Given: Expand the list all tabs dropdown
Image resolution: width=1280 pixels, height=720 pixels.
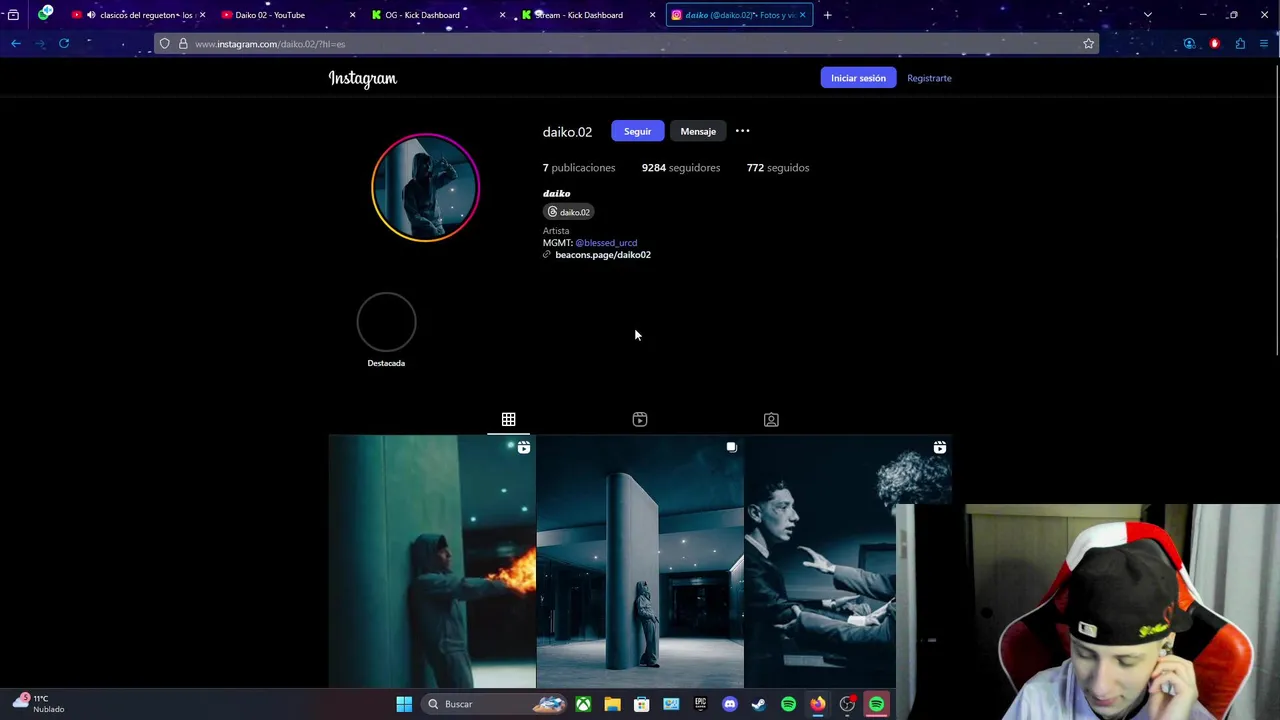Looking at the screenshot, I should [1147, 15].
